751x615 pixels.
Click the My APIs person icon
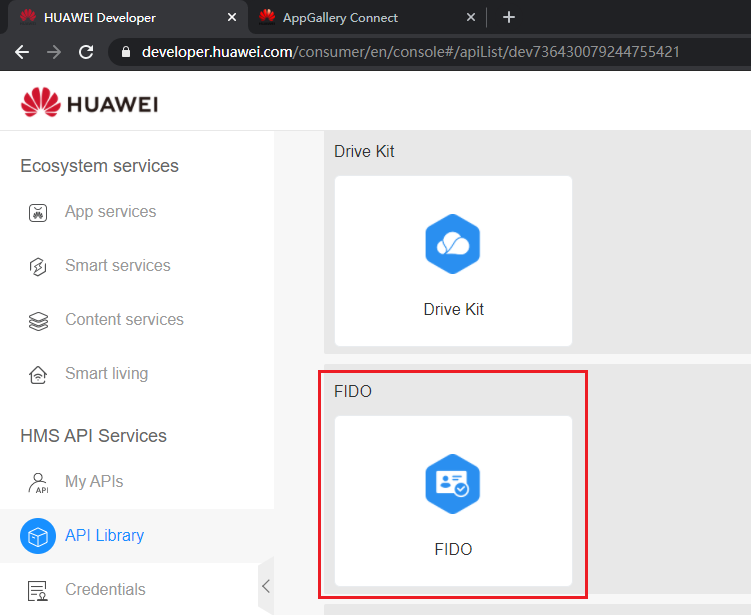[x=38, y=482]
